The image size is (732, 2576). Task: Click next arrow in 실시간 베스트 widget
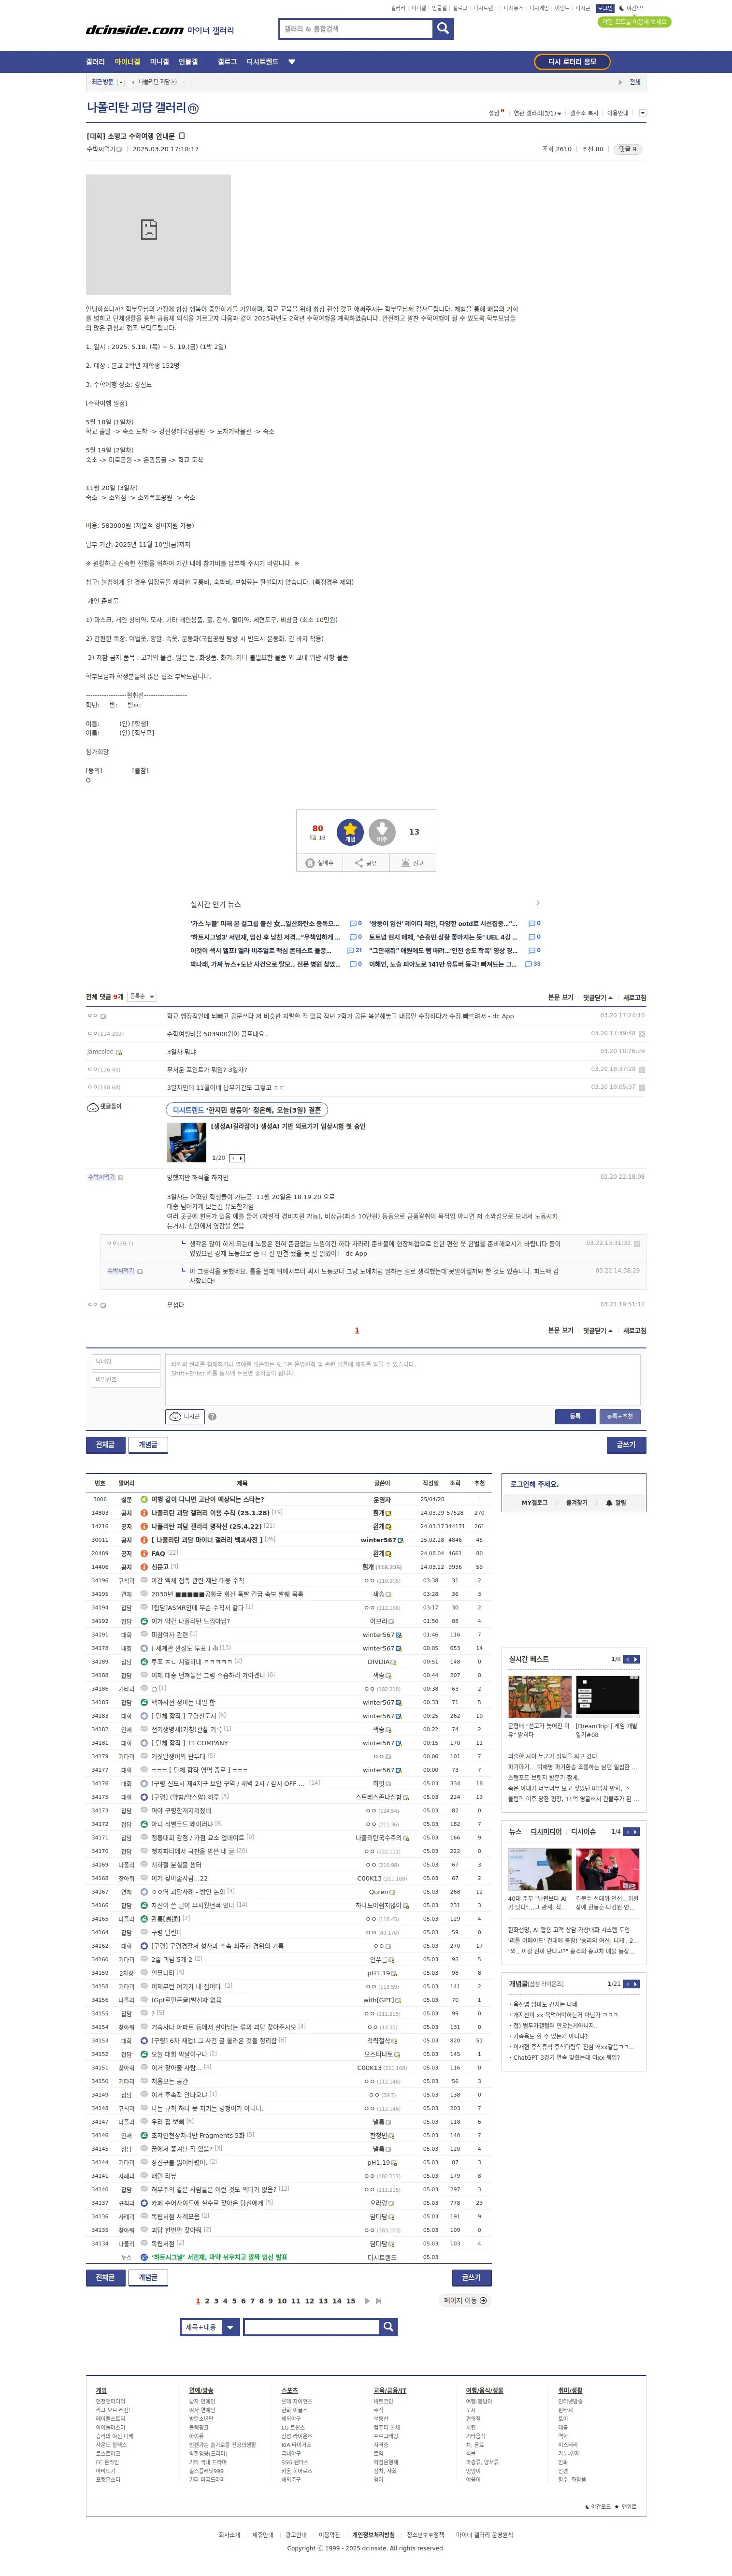pos(636,1659)
